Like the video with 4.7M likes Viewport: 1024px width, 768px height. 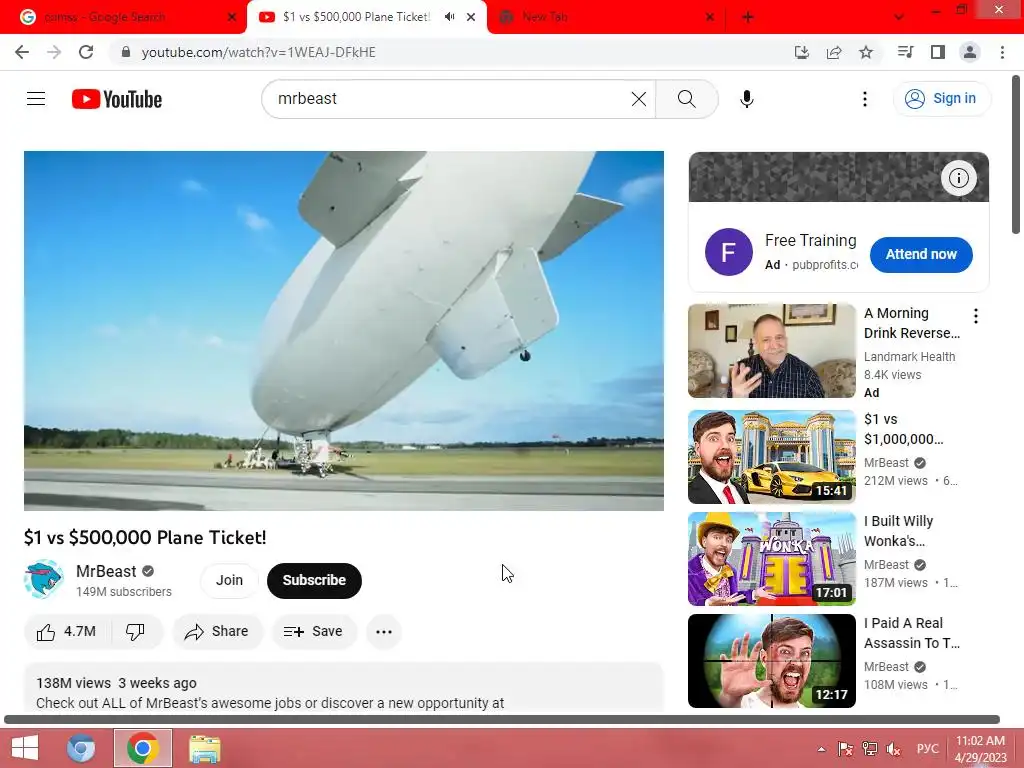tap(67, 632)
